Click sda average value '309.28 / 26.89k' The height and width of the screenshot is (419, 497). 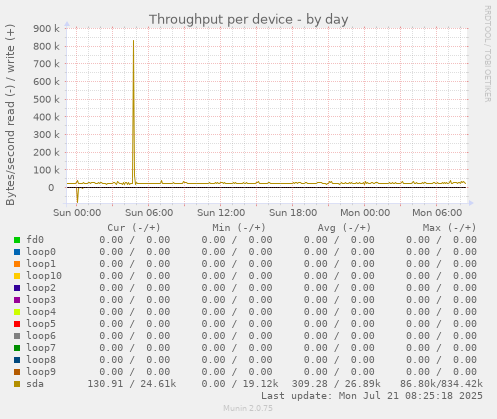pos(336,384)
